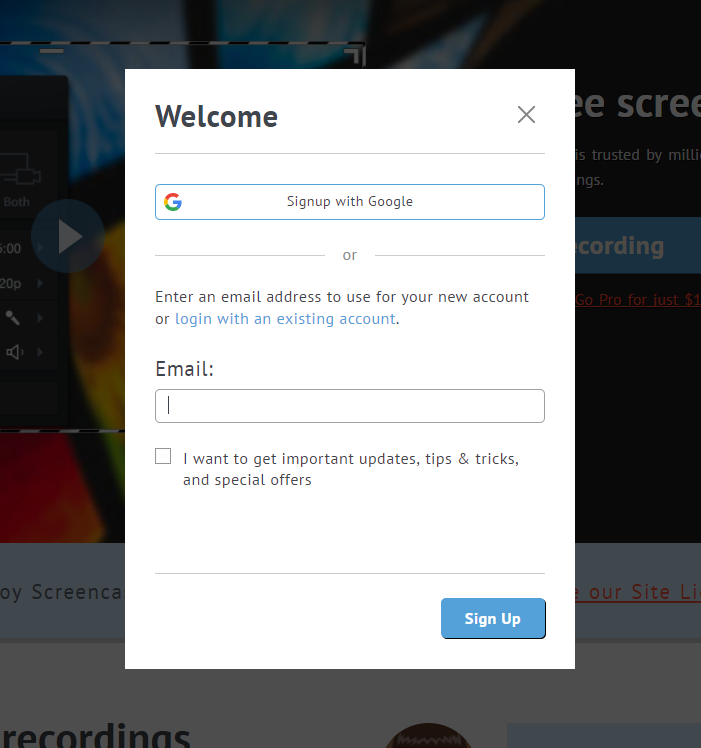Play the video with the round play button
The image size is (701, 748).
click(68, 237)
